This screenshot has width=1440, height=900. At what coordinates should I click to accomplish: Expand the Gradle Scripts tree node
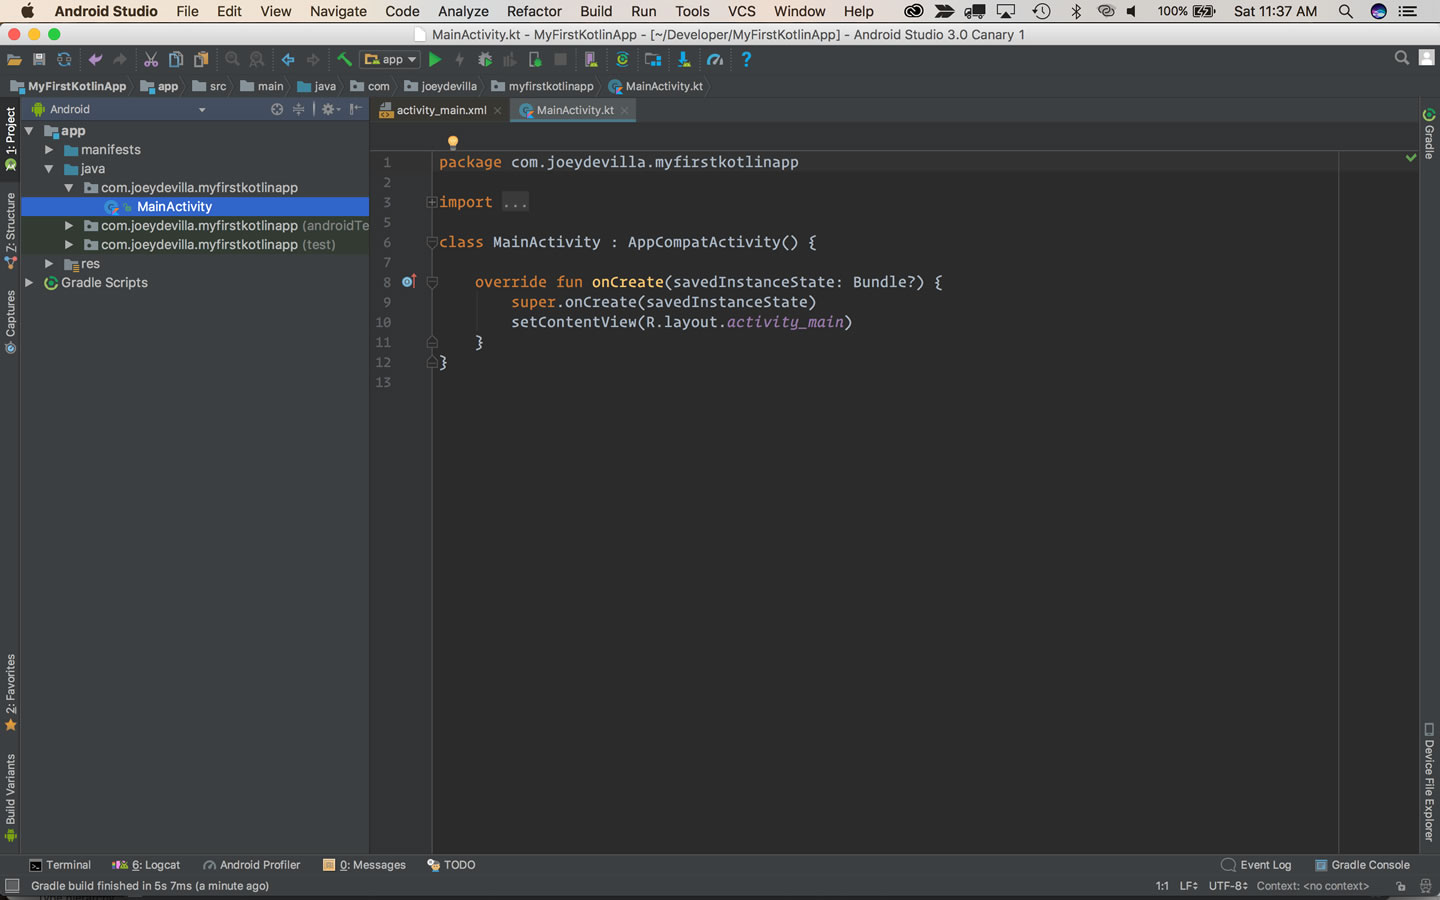tap(29, 283)
